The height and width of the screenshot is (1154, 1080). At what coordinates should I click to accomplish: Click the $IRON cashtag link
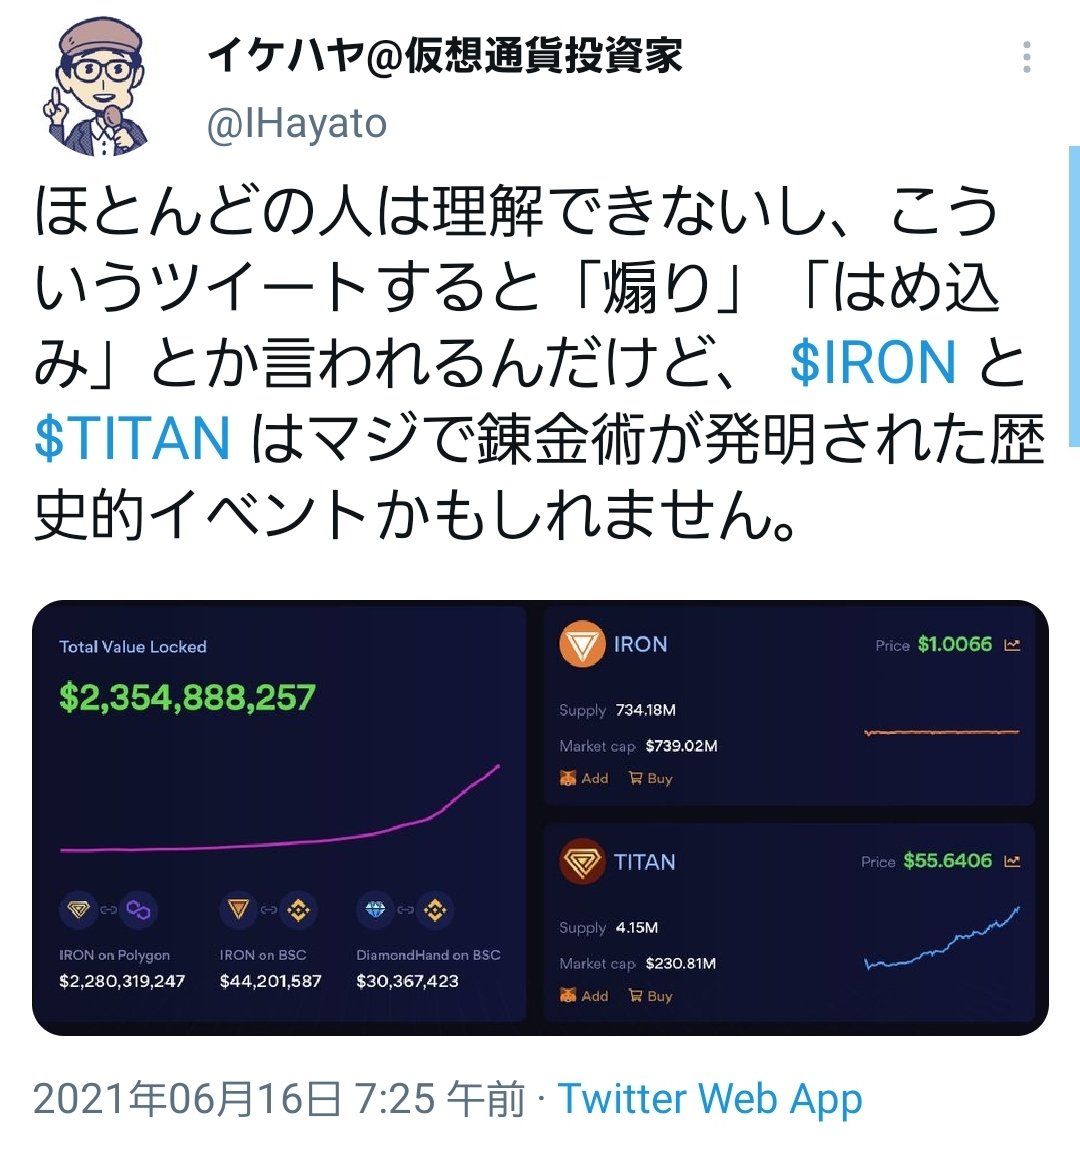[872, 362]
